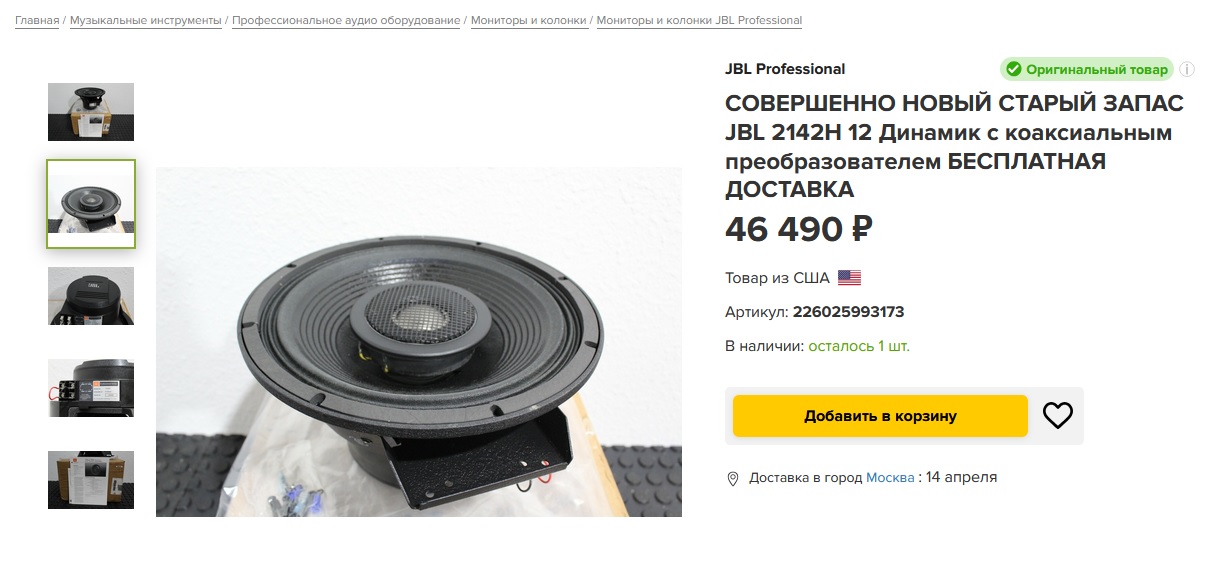Image resolution: width=1222 pixels, height=579 pixels.
Task: Navigate to Мониторы и колонки category
Action: coord(528,20)
